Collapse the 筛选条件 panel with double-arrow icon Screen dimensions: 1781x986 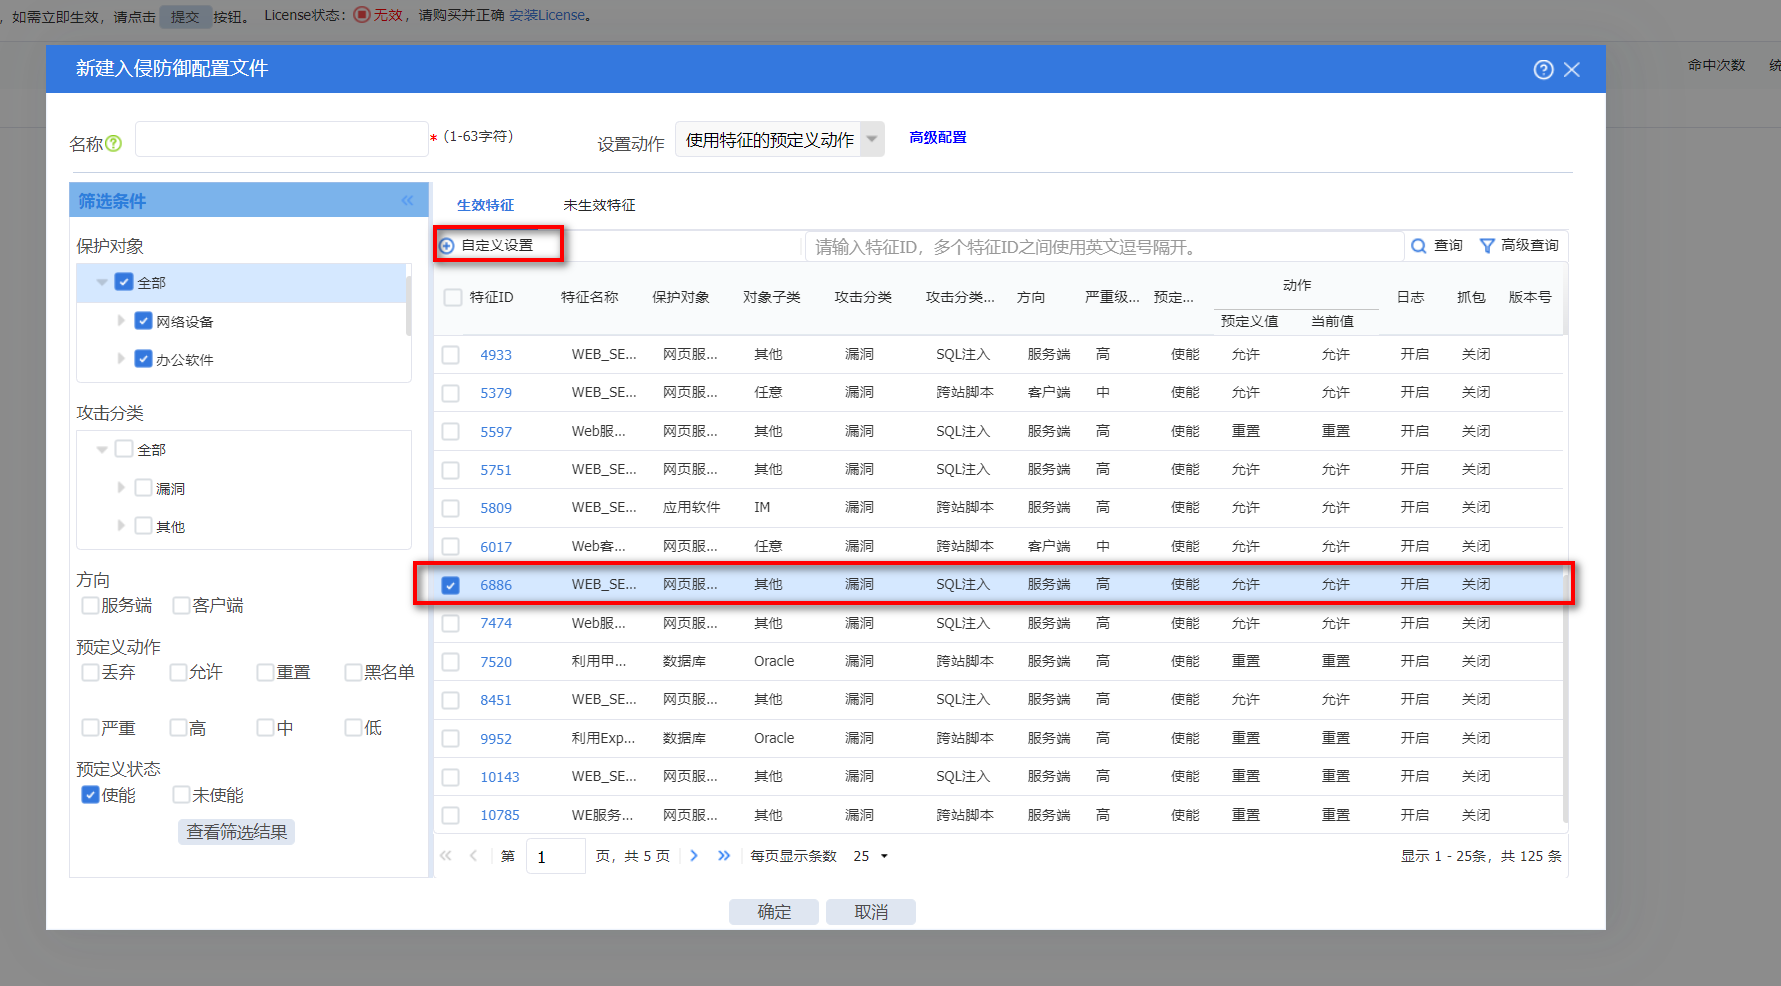[407, 201]
